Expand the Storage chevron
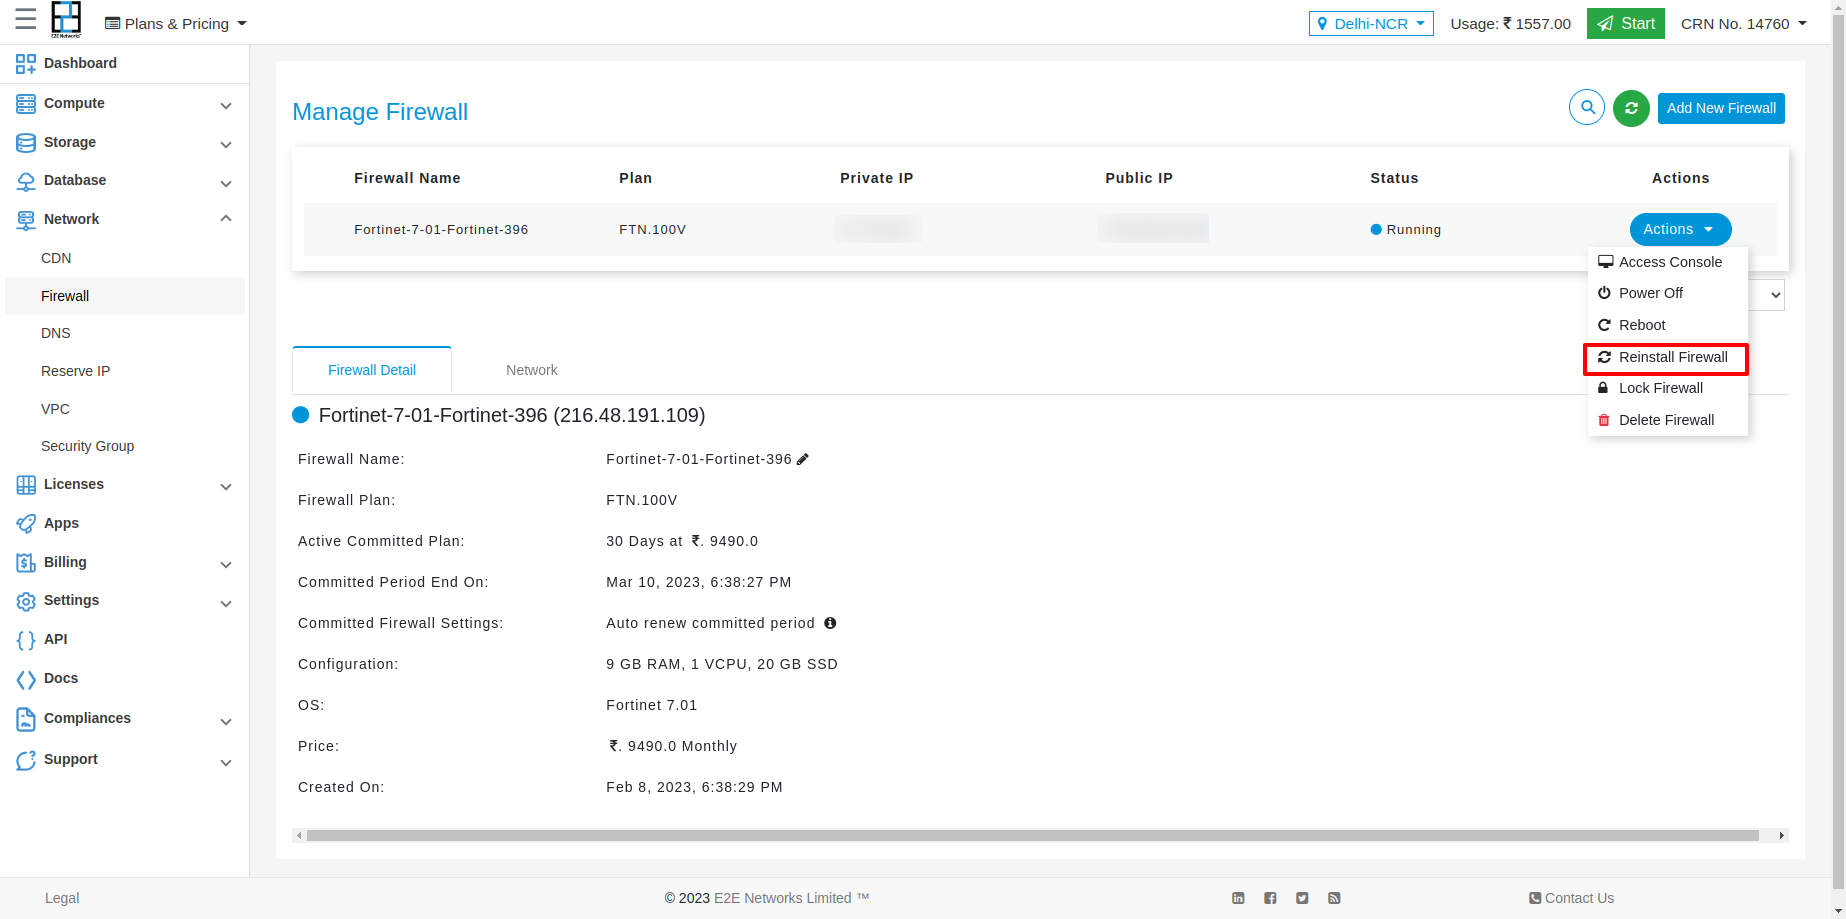The width and height of the screenshot is (1846, 919). [x=226, y=144]
